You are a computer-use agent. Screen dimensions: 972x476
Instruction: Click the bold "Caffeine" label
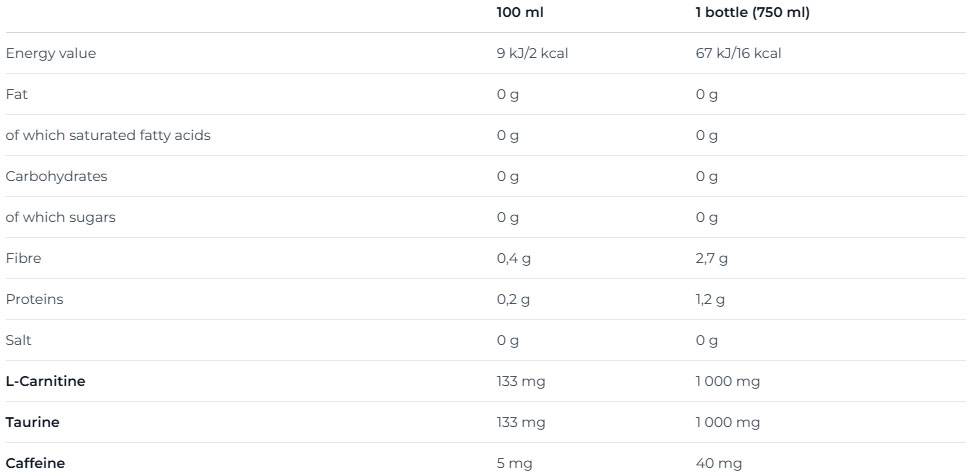tap(36, 464)
